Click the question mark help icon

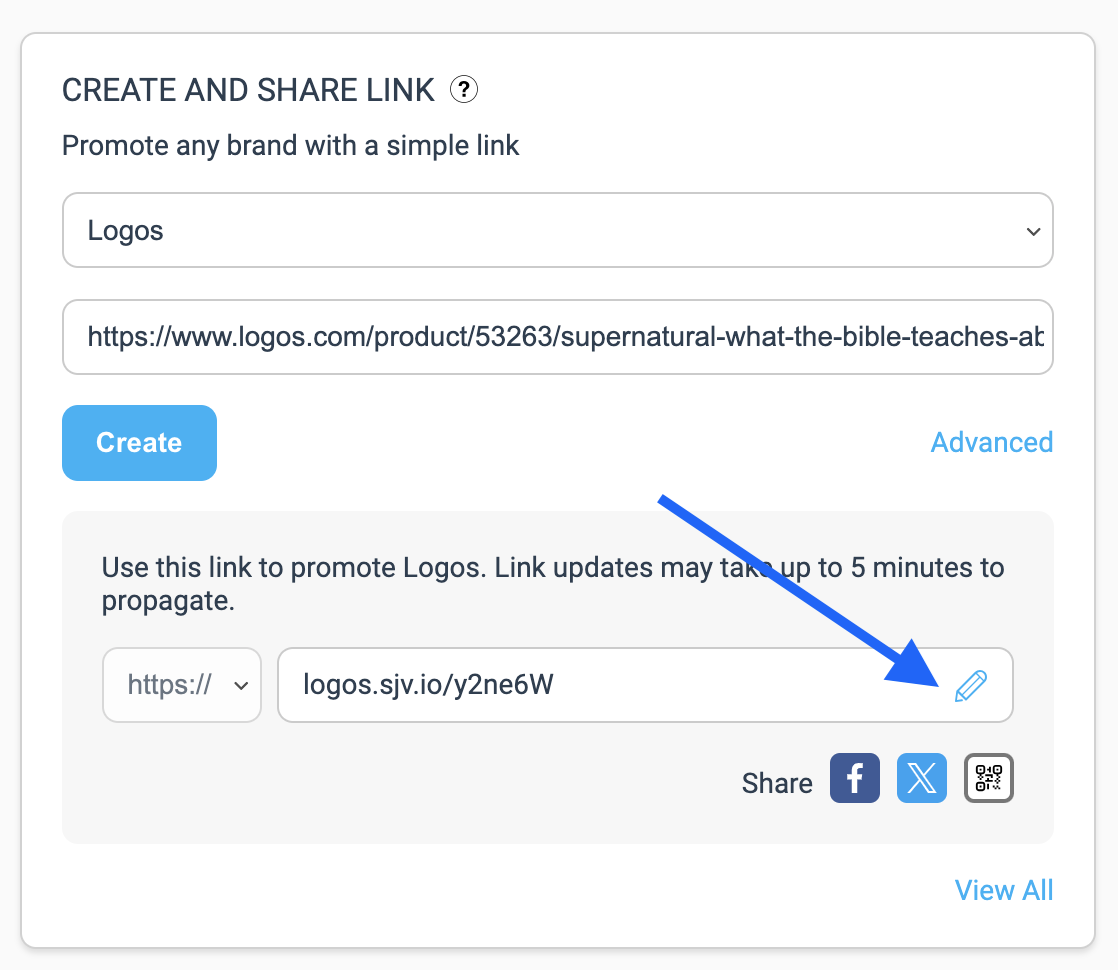tap(463, 90)
